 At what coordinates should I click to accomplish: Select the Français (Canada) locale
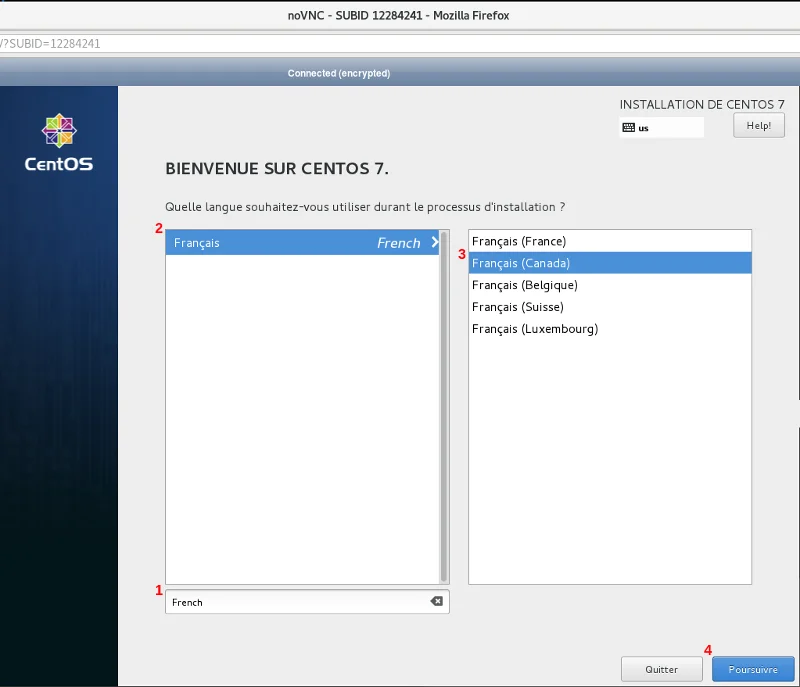click(560, 263)
